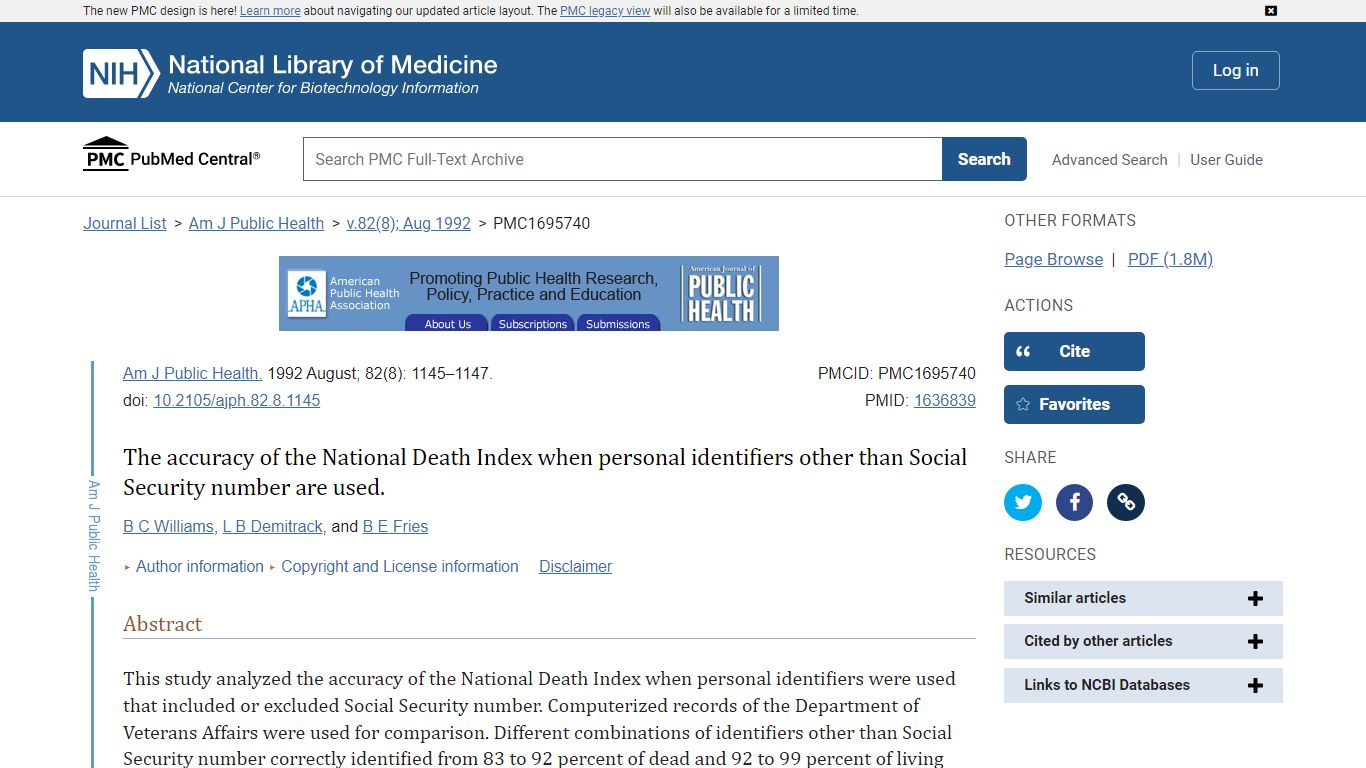
Task: Click the Abstract heading
Action: 162,624
